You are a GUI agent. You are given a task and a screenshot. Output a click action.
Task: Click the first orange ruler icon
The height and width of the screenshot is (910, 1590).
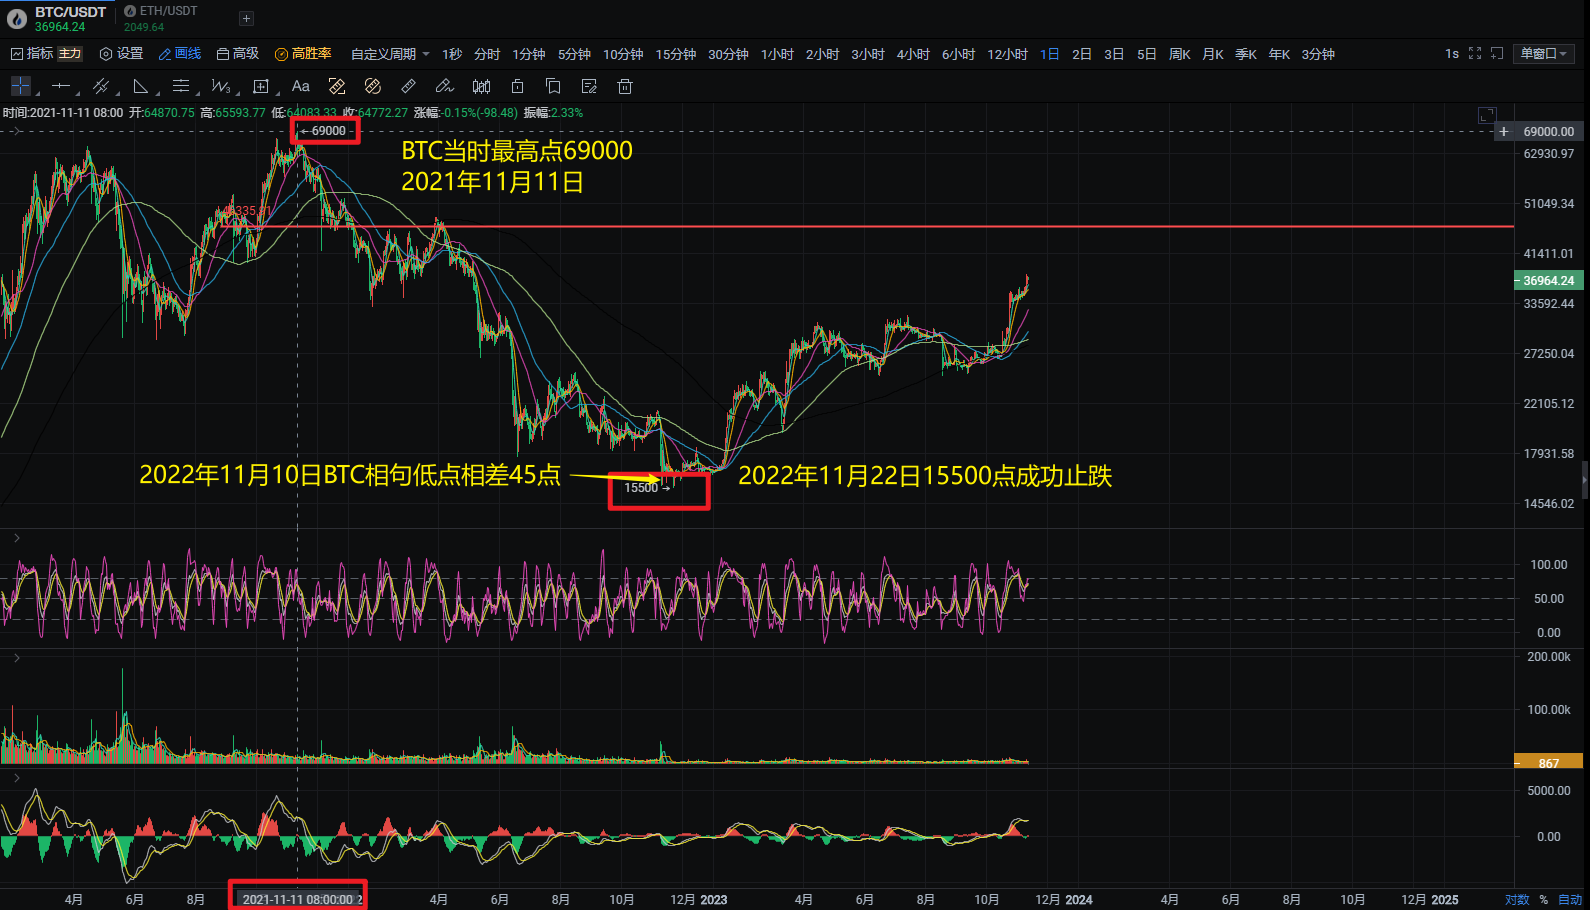[x=337, y=86]
